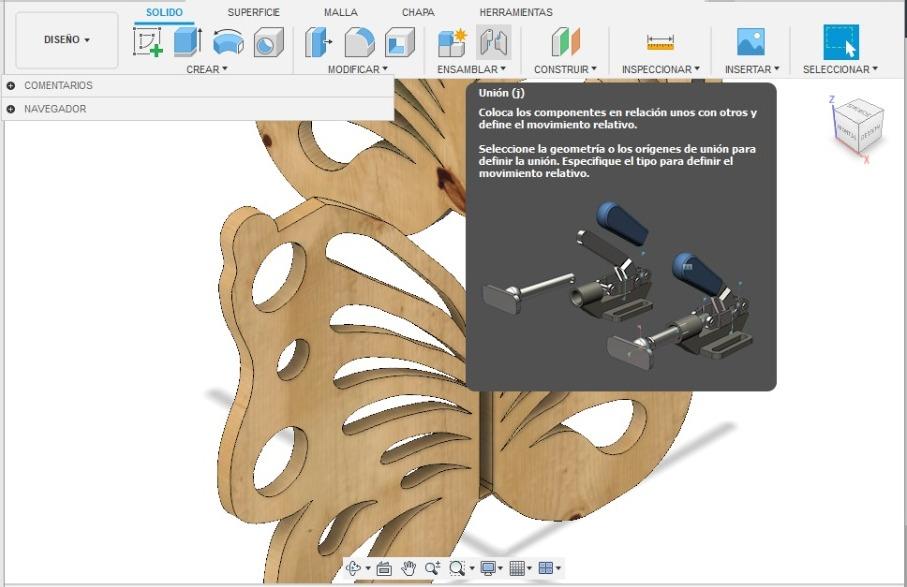
Task: Open the DISEÑO workspace dropdown
Action: (67, 40)
